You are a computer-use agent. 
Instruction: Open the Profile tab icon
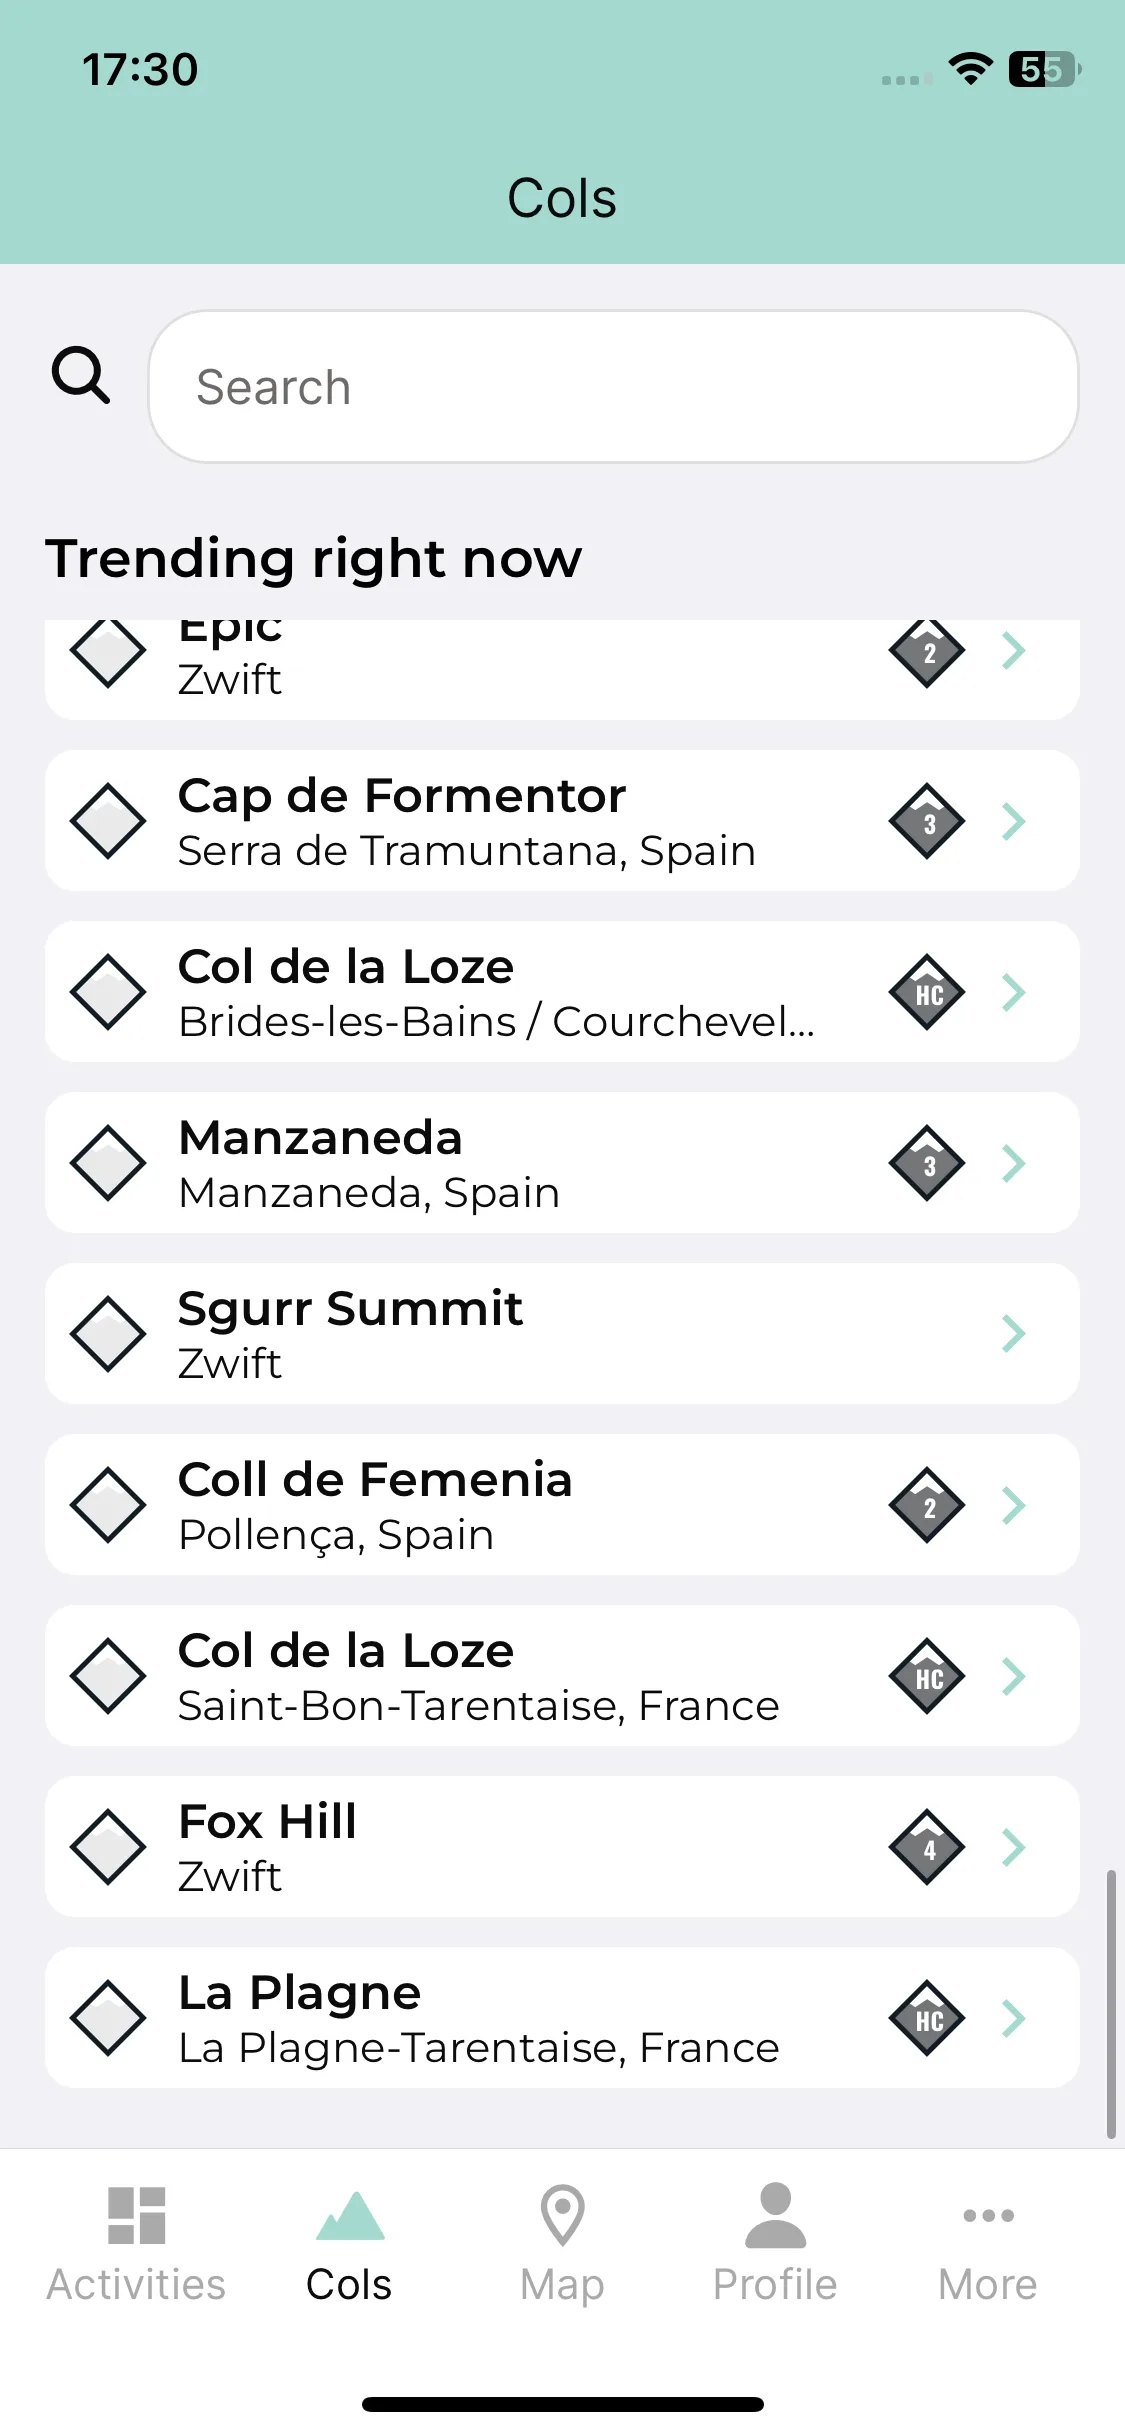coord(775,2215)
